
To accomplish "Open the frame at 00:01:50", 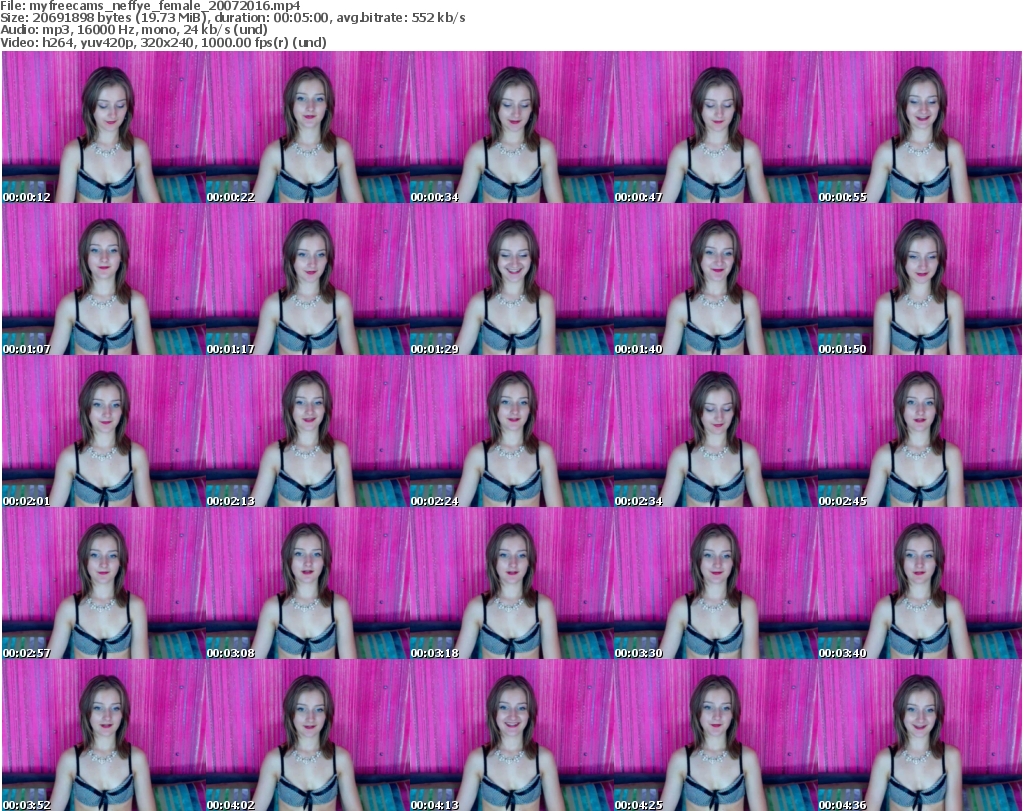I will [920, 279].
